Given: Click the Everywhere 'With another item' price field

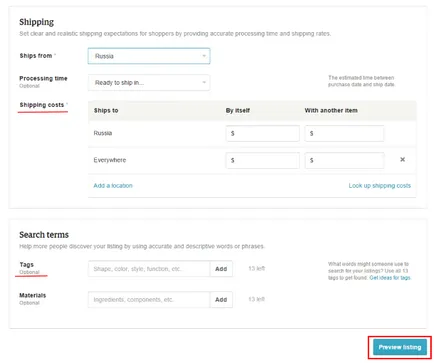Looking at the screenshot, I should coord(344,160).
